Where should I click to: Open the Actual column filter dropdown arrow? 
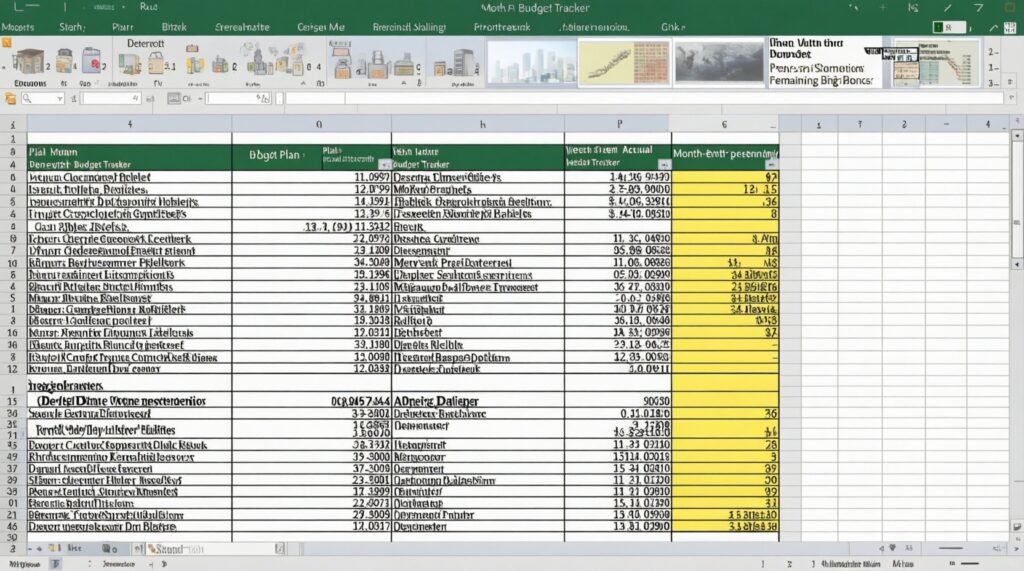(663, 163)
